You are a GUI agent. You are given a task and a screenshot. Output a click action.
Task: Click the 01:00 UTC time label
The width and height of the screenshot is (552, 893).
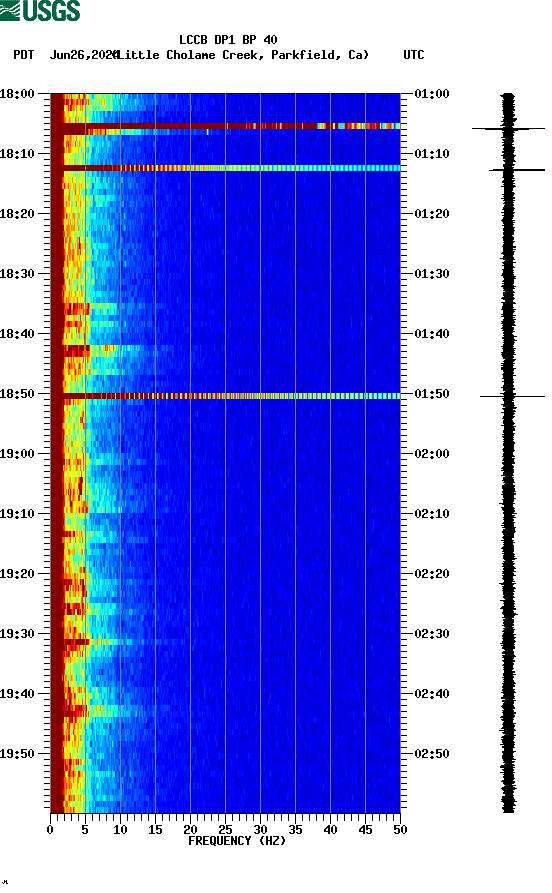[x=432, y=93]
